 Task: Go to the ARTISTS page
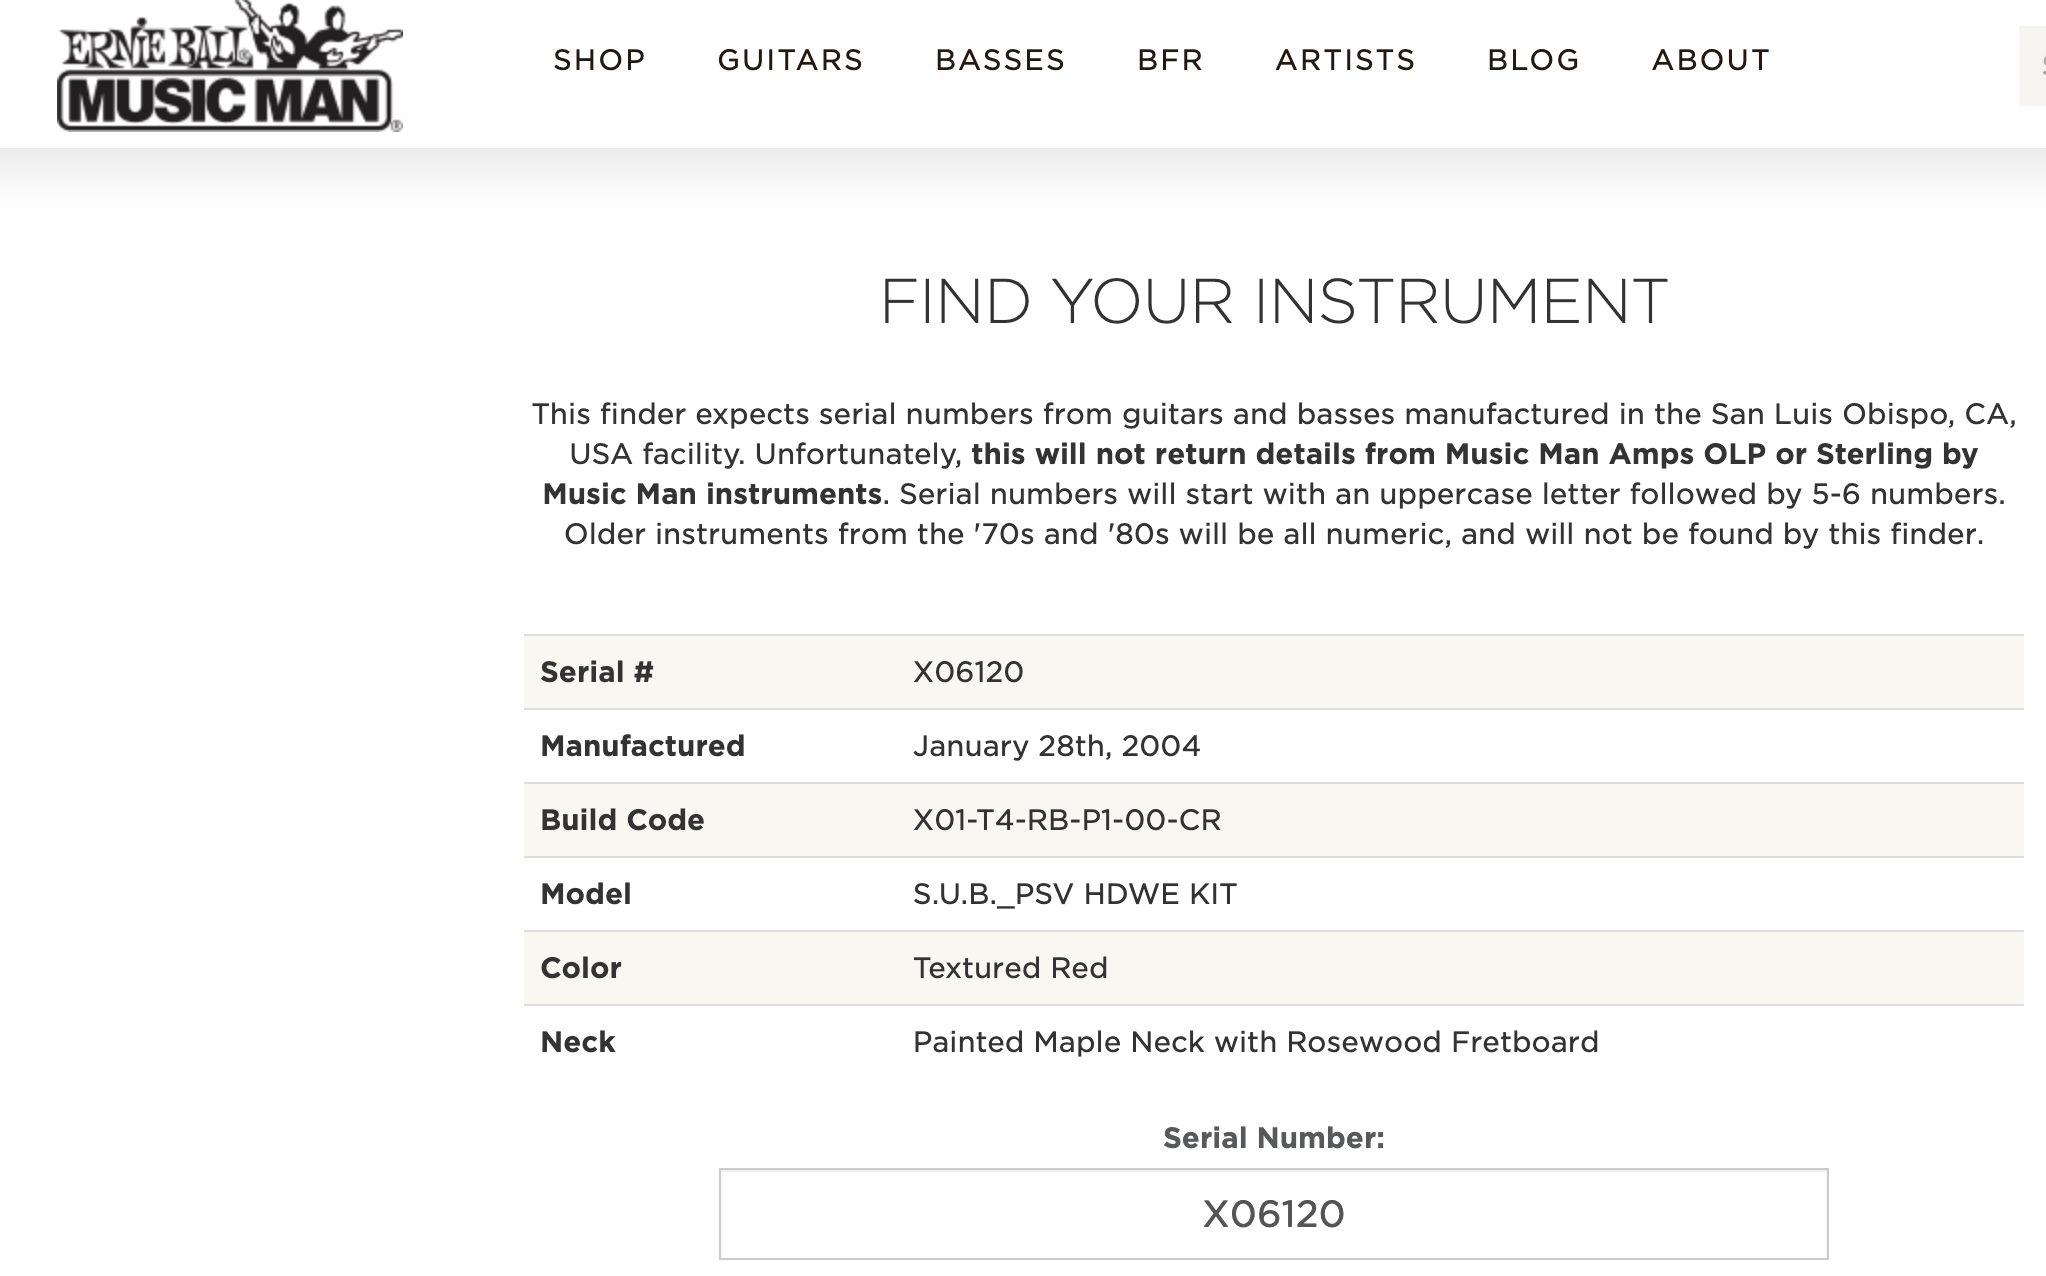click(1345, 60)
